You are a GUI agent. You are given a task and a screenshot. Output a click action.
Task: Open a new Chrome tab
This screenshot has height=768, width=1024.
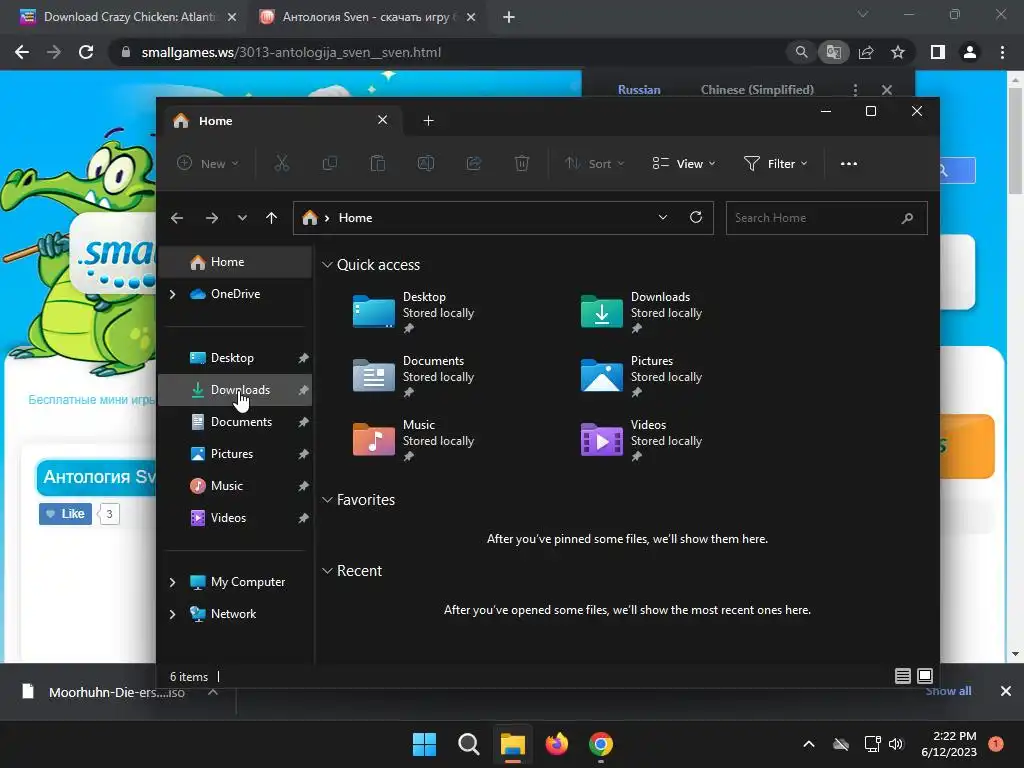tap(509, 17)
